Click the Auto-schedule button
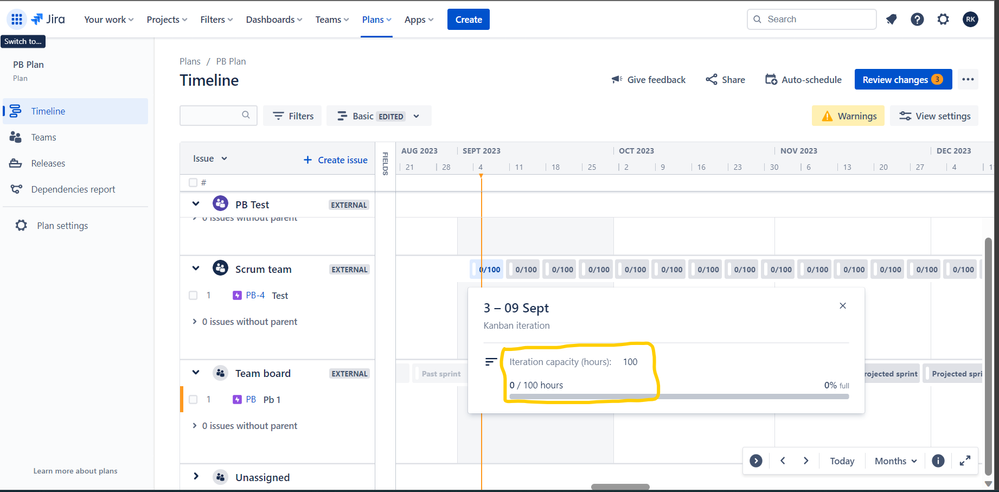 pyautogui.click(x=803, y=80)
